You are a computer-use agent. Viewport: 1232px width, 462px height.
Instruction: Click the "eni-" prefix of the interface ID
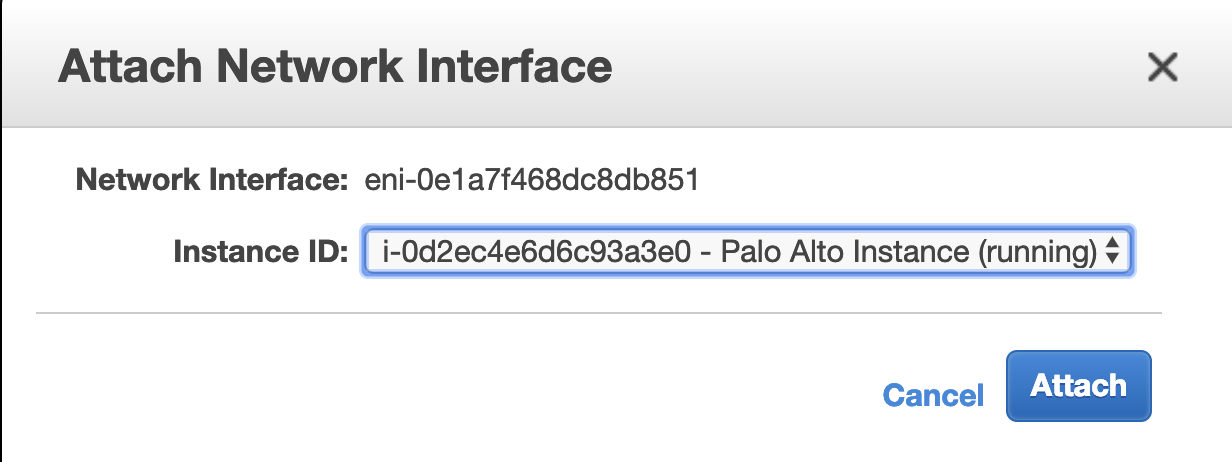(x=383, y=181)
